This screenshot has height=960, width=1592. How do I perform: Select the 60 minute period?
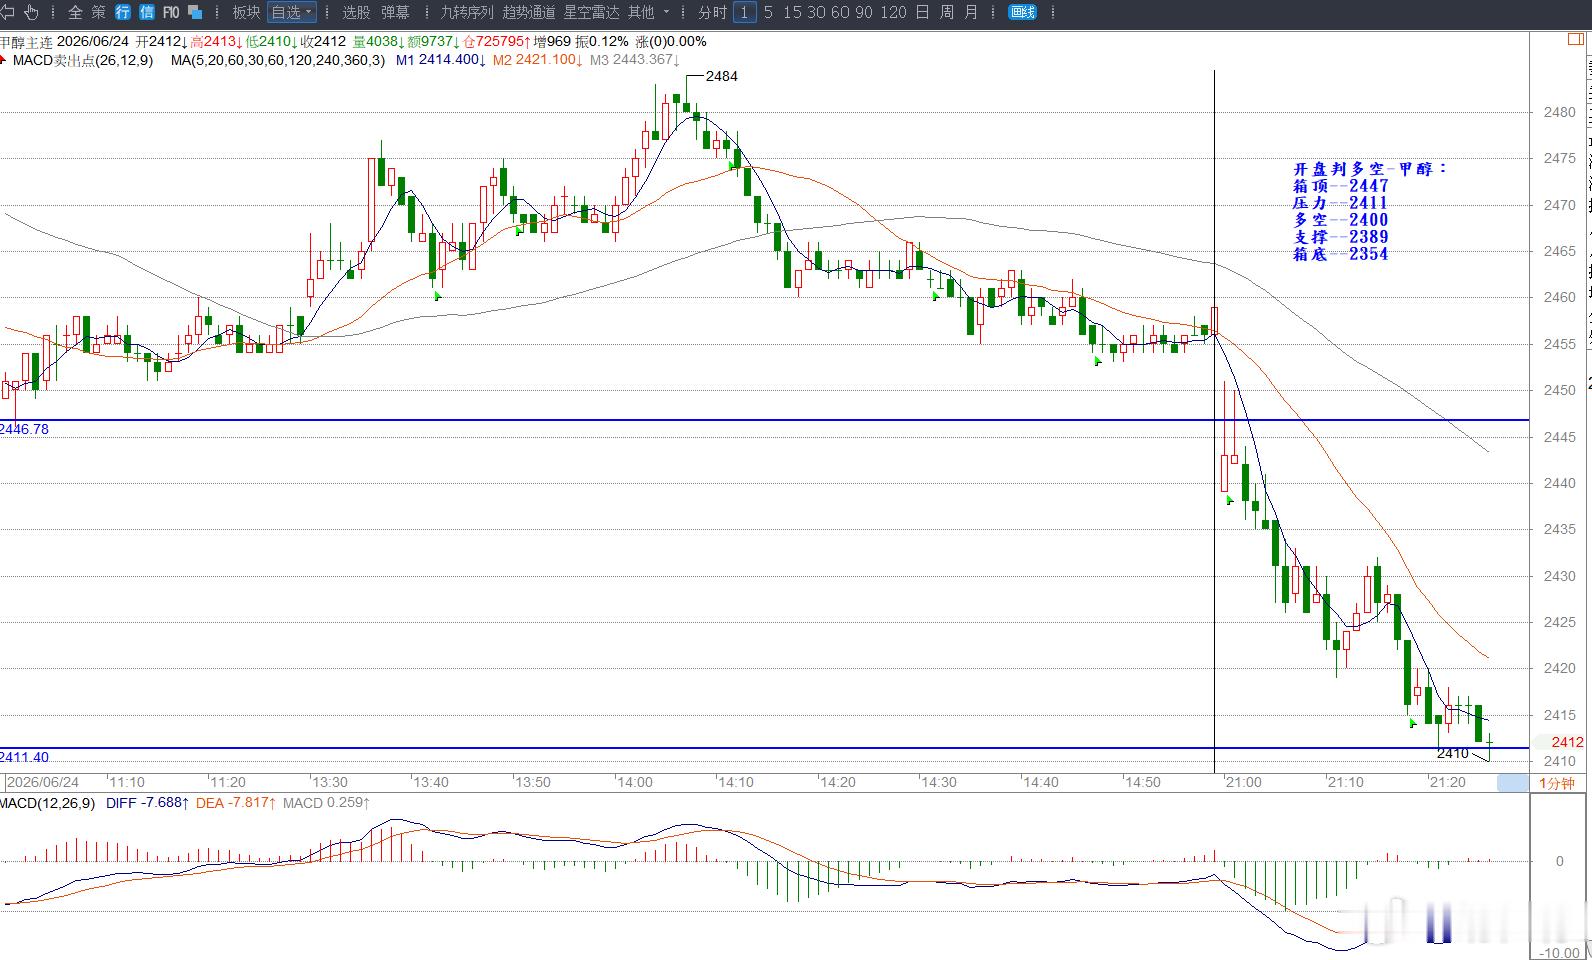tap(840, 12)
